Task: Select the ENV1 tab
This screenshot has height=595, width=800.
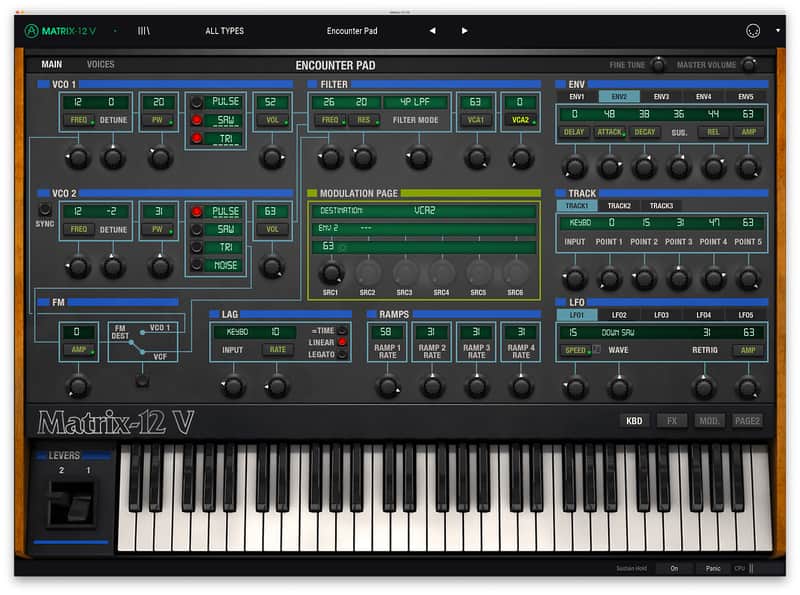Action: click(x=577, y=96)
